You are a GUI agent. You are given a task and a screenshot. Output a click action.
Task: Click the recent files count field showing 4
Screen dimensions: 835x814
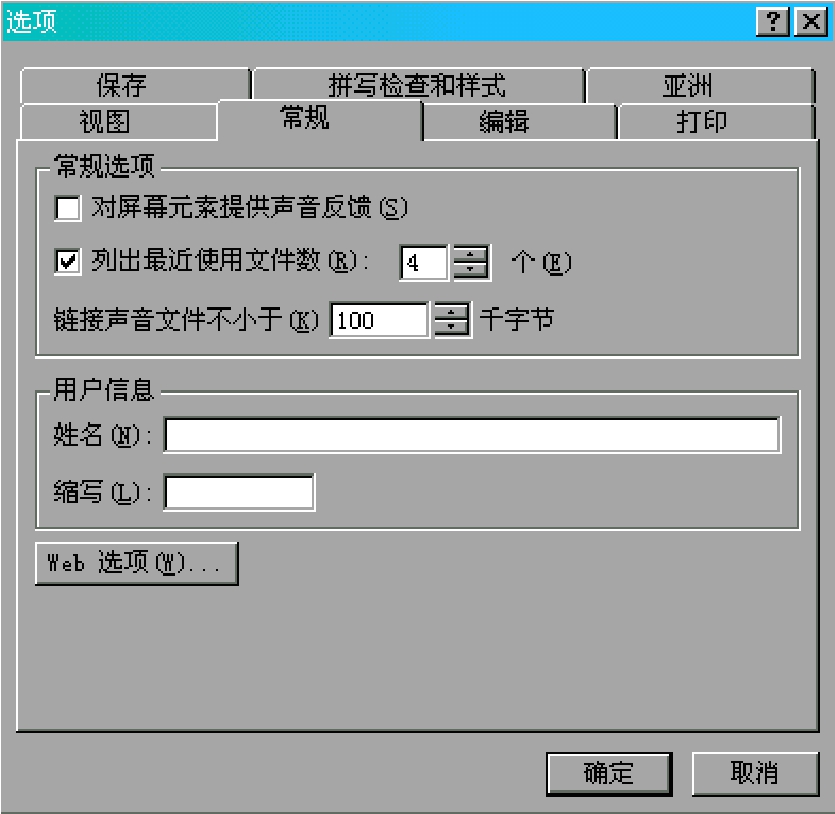tap(424, 262)
